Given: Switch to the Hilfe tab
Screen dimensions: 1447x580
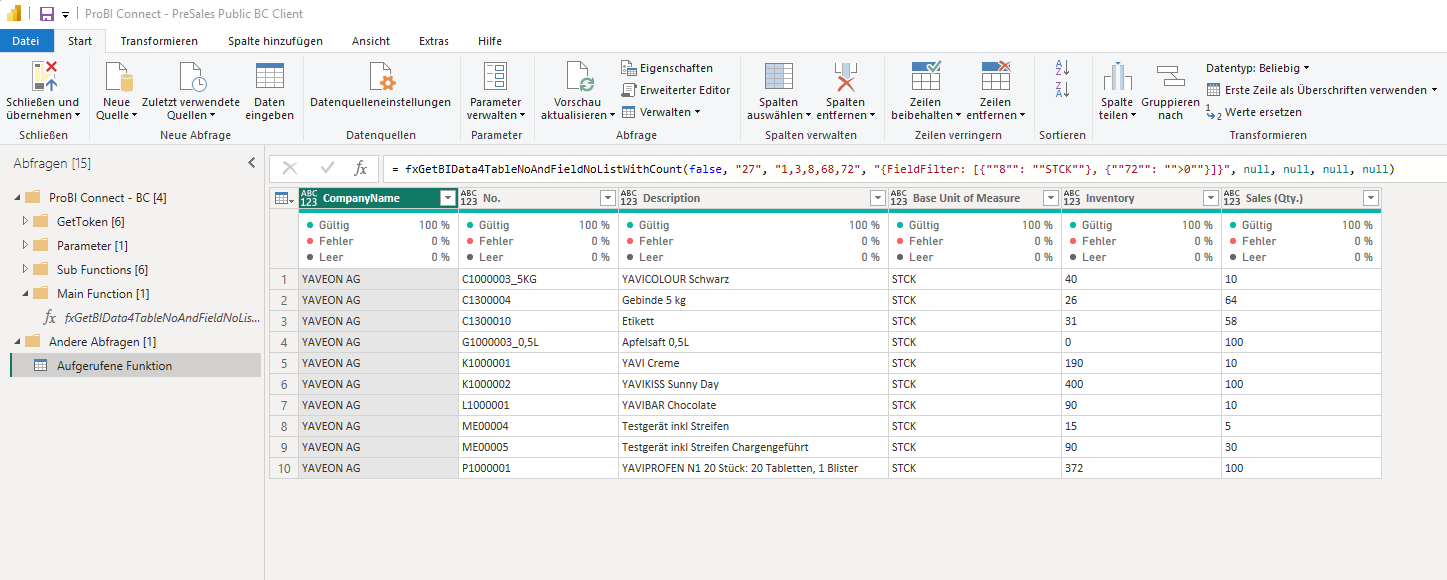Looking at the screenshot, I should (490, 41).
